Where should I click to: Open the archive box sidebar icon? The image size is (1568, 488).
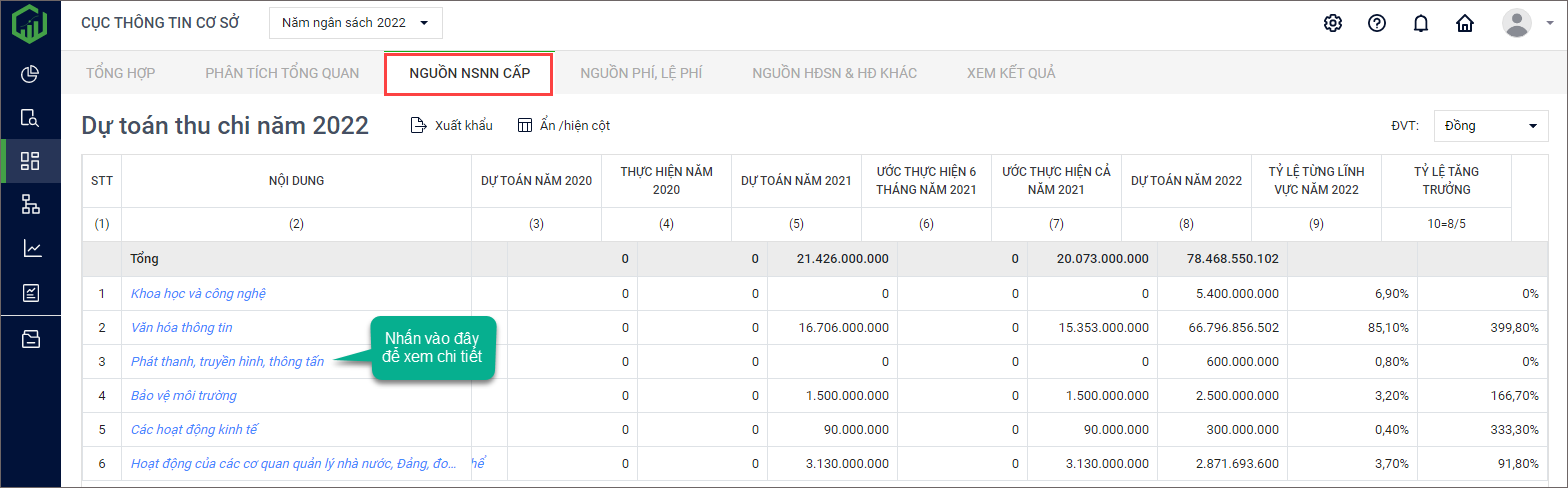30,339
